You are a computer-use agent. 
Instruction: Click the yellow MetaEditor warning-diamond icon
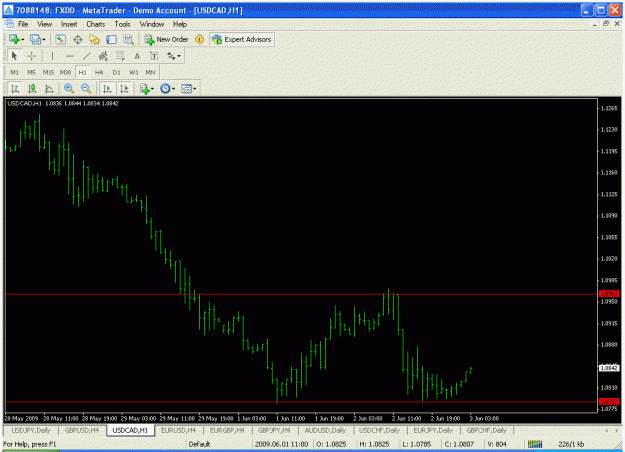pyautogui.click(x=199, y=39)
